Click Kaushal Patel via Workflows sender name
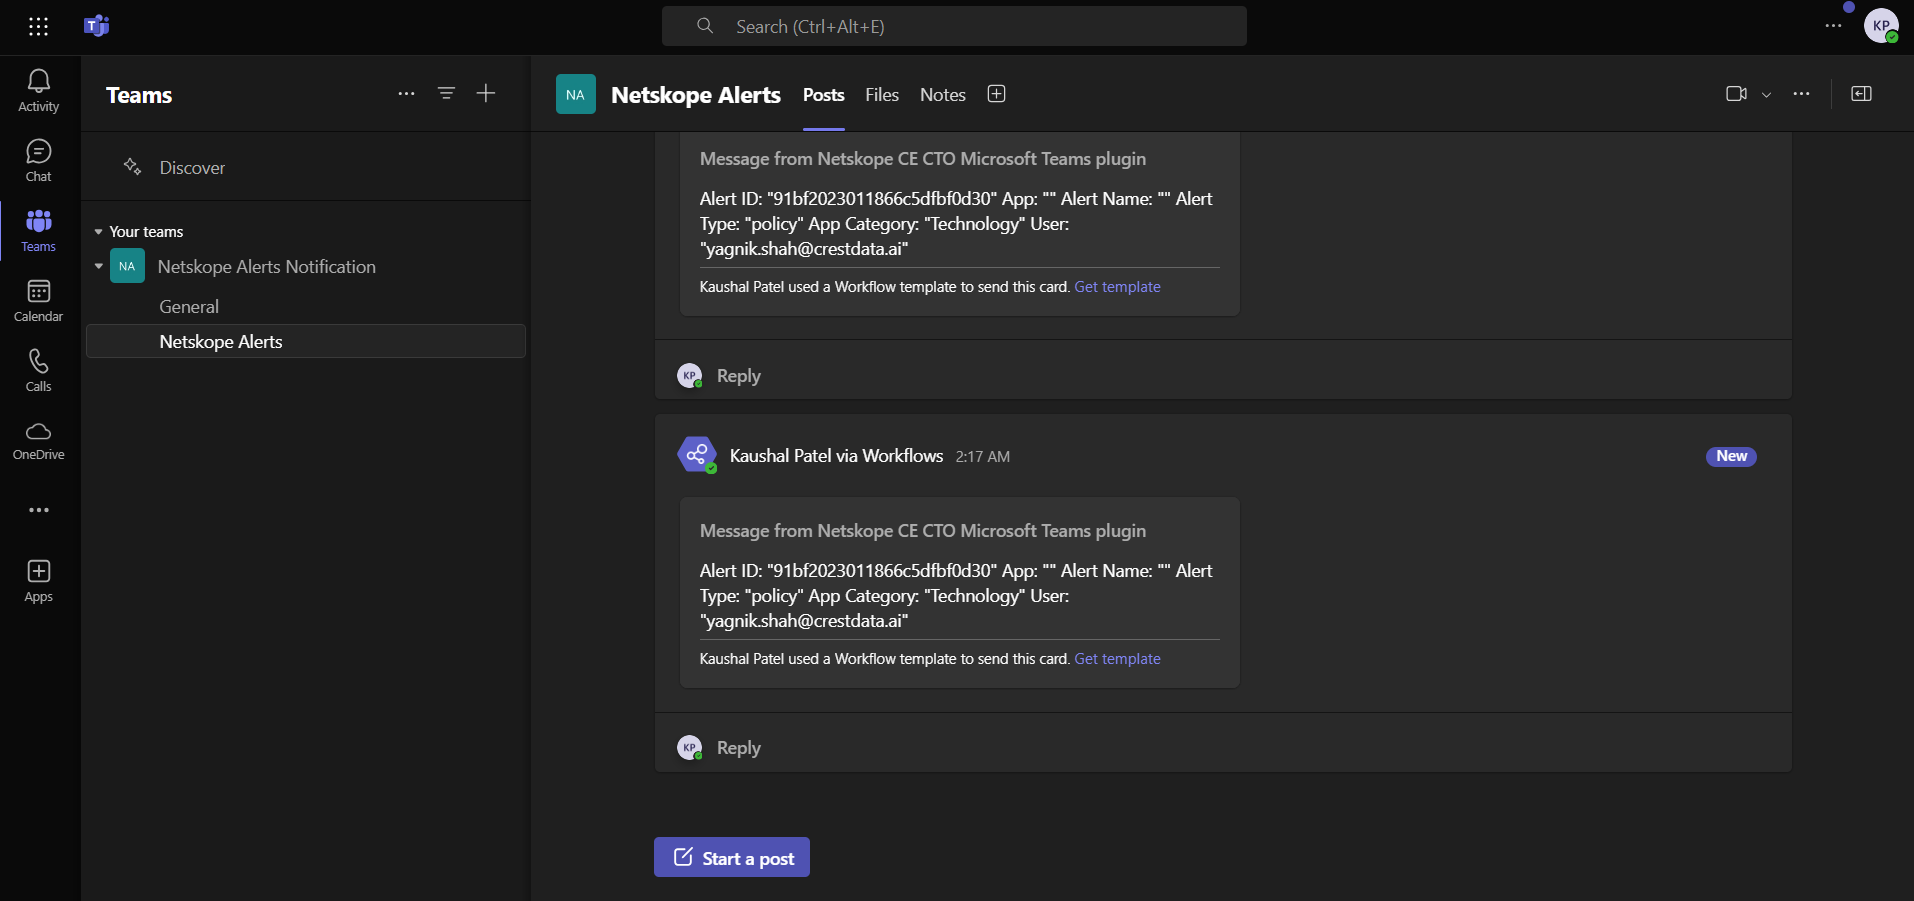 click(836, 456)
